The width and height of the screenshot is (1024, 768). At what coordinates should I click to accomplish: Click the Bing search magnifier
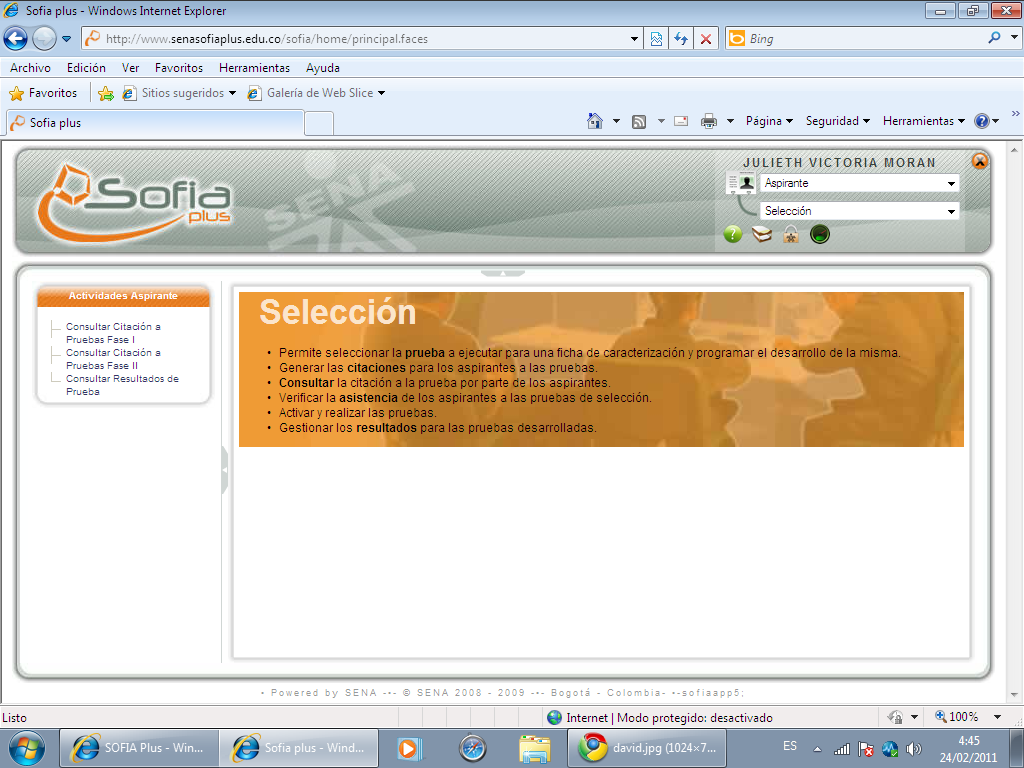coord(997,38)
